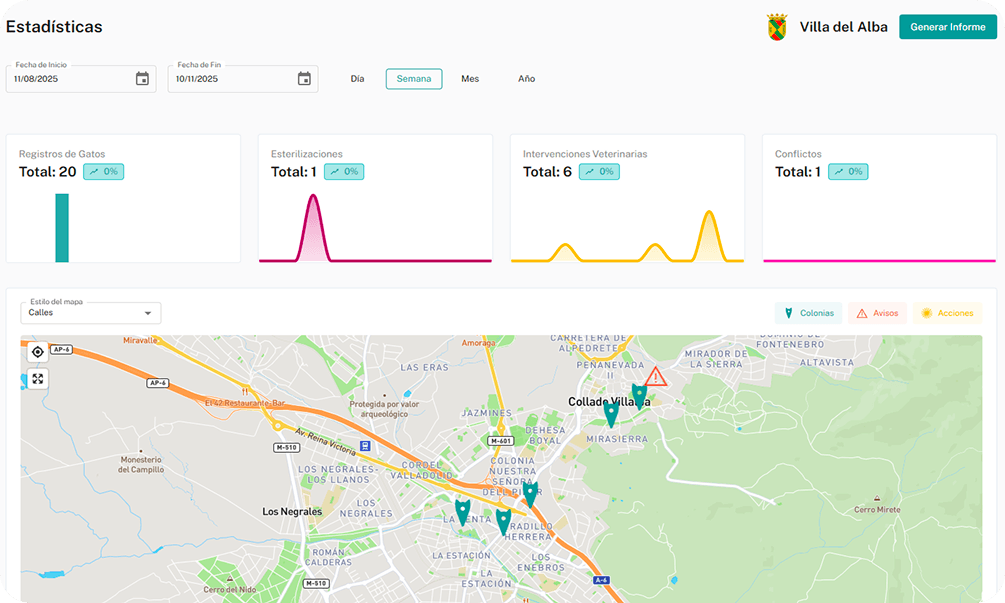Toggle the Colonias map layer

point(808,313)
